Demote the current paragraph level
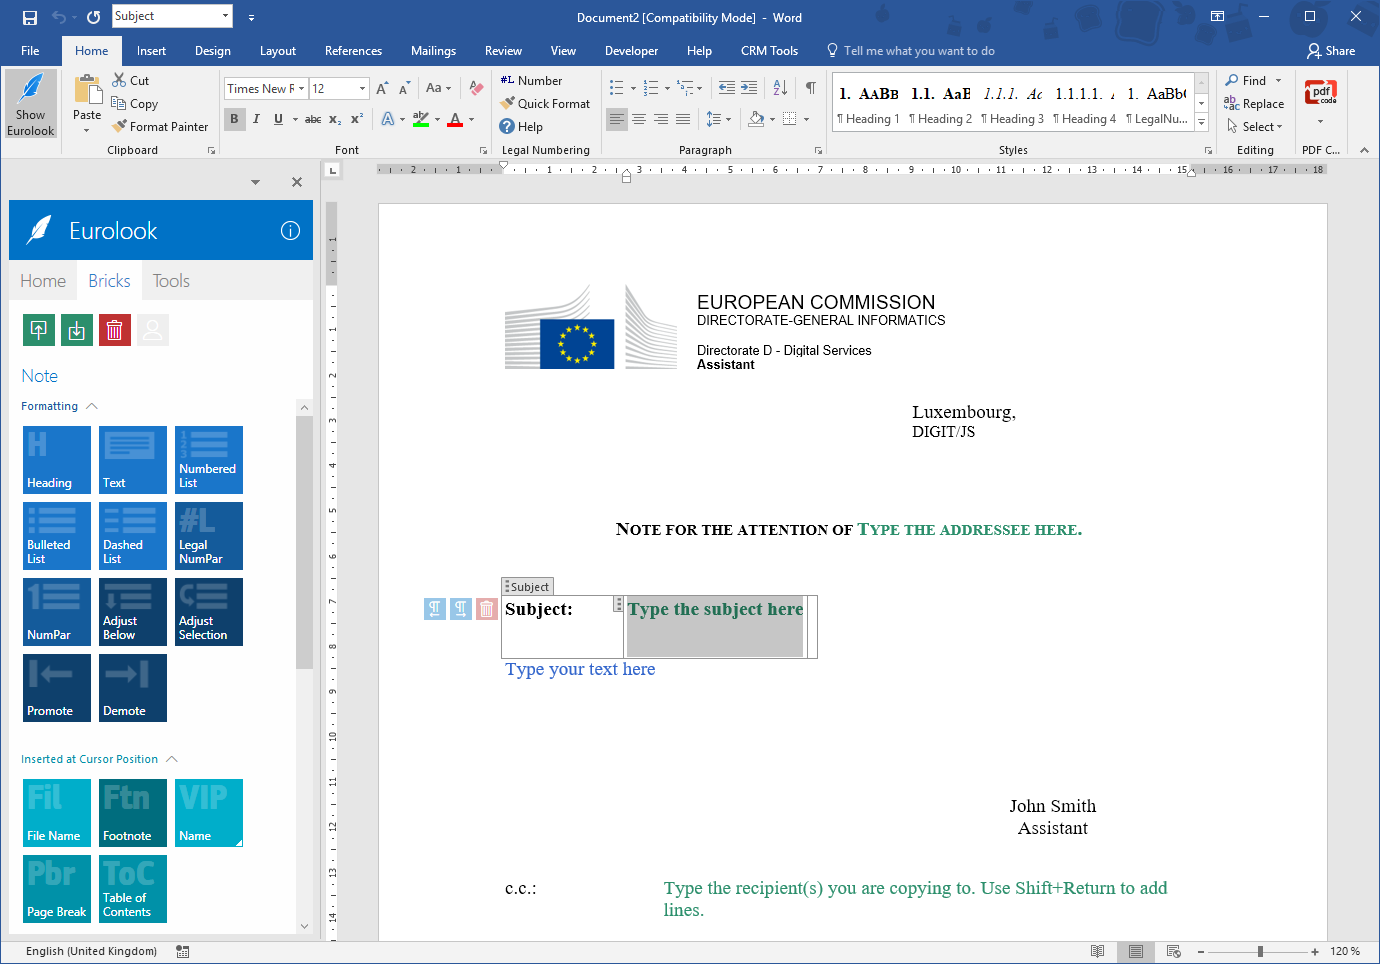1380x964 pixels. (133, 688)
